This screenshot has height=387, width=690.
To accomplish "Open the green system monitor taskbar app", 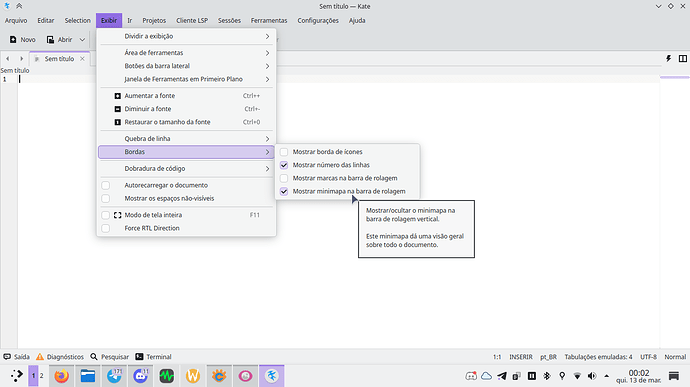I will (166, 376).
